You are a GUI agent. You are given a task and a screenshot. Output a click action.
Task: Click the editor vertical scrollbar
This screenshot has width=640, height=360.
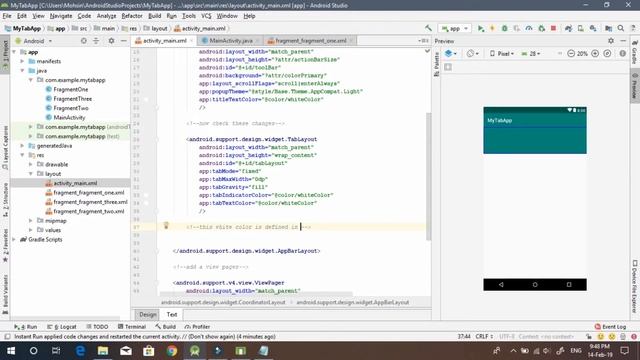[x=428, y=176]
